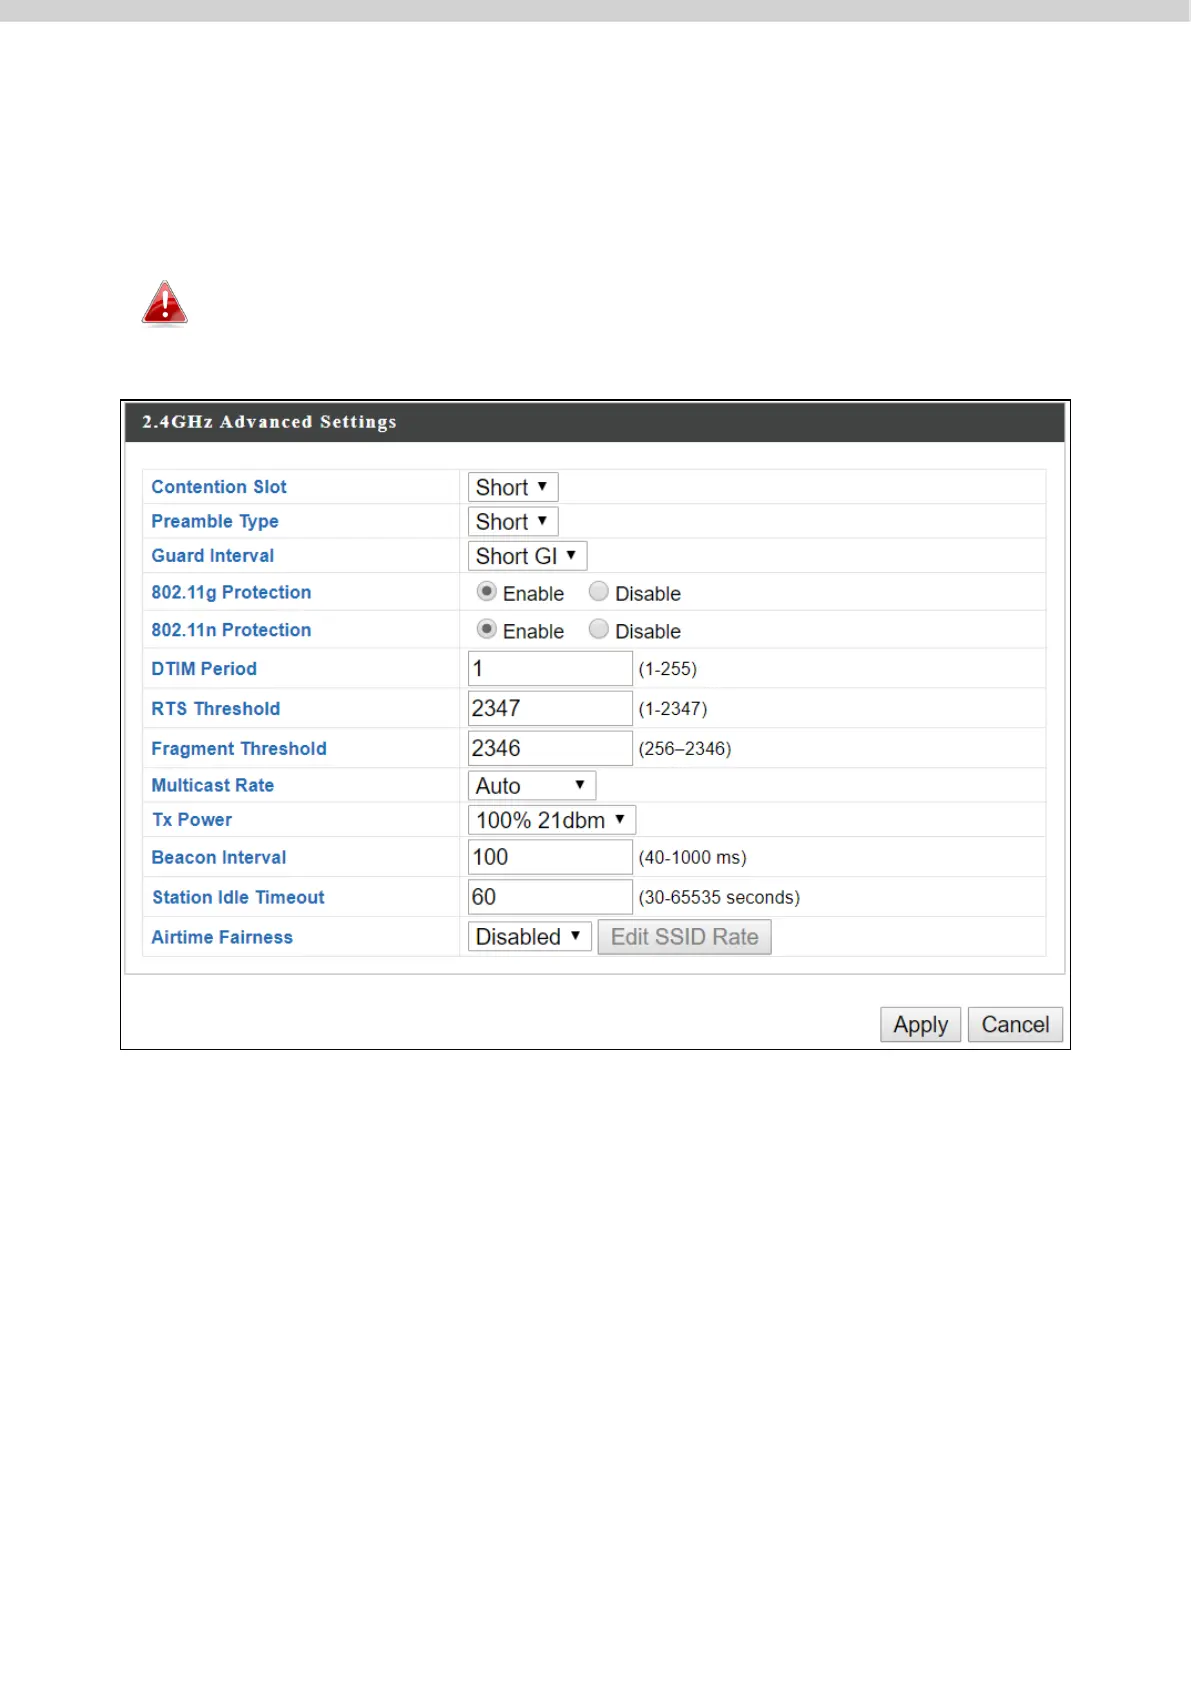Click the red warning triangle icon

coord(165,304)
